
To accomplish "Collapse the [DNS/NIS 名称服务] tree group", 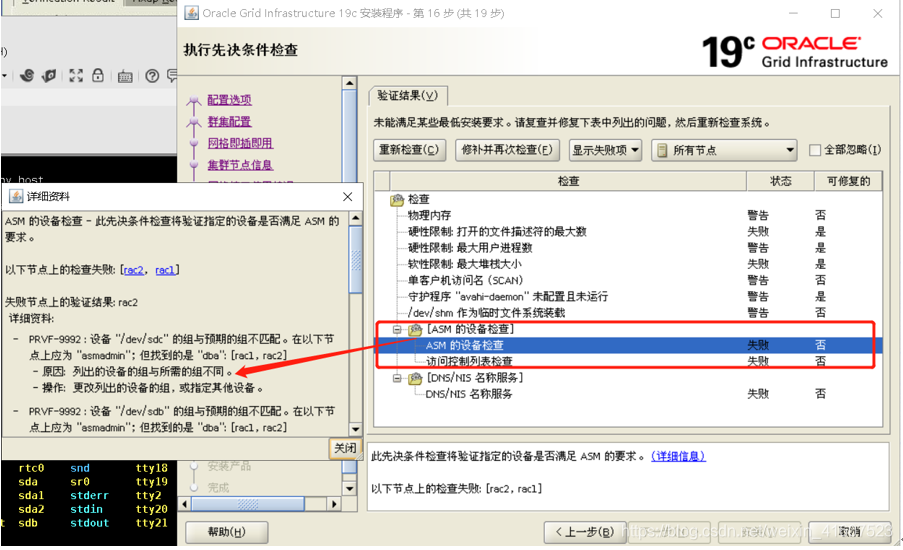I will (x=397, y=378).
